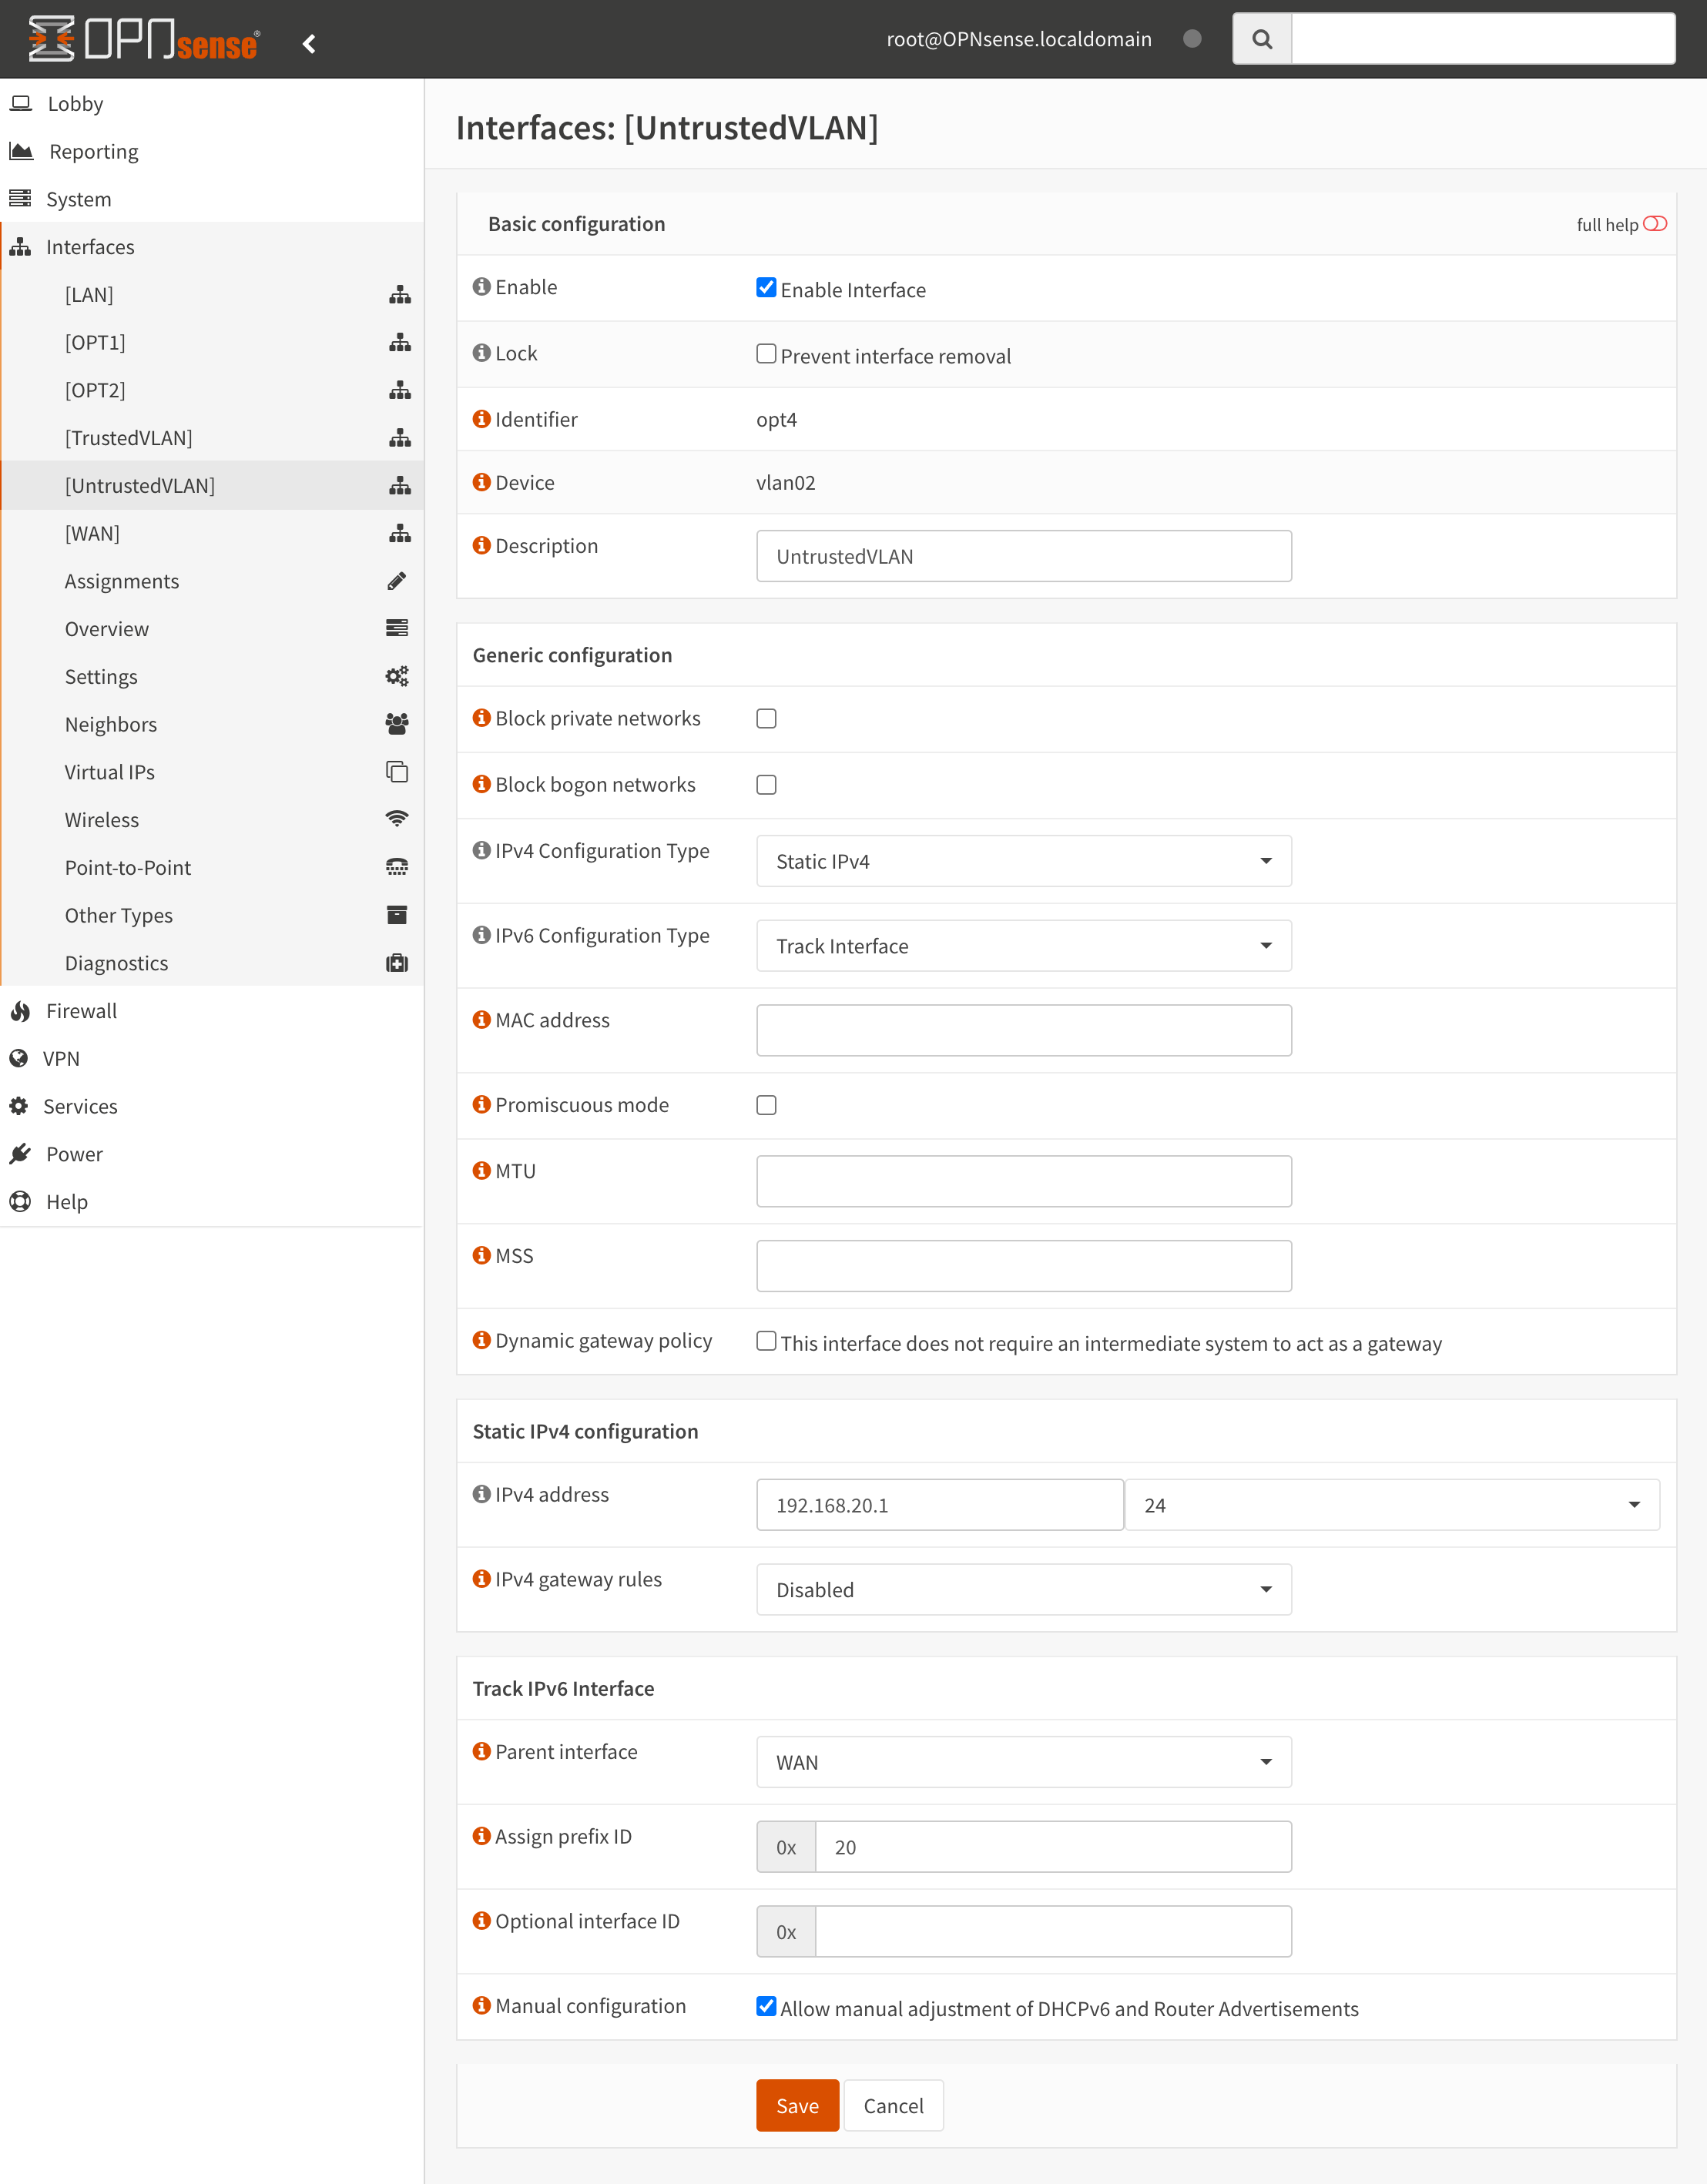Click the Firewall section icon in sidebar

click(23, 1010)
